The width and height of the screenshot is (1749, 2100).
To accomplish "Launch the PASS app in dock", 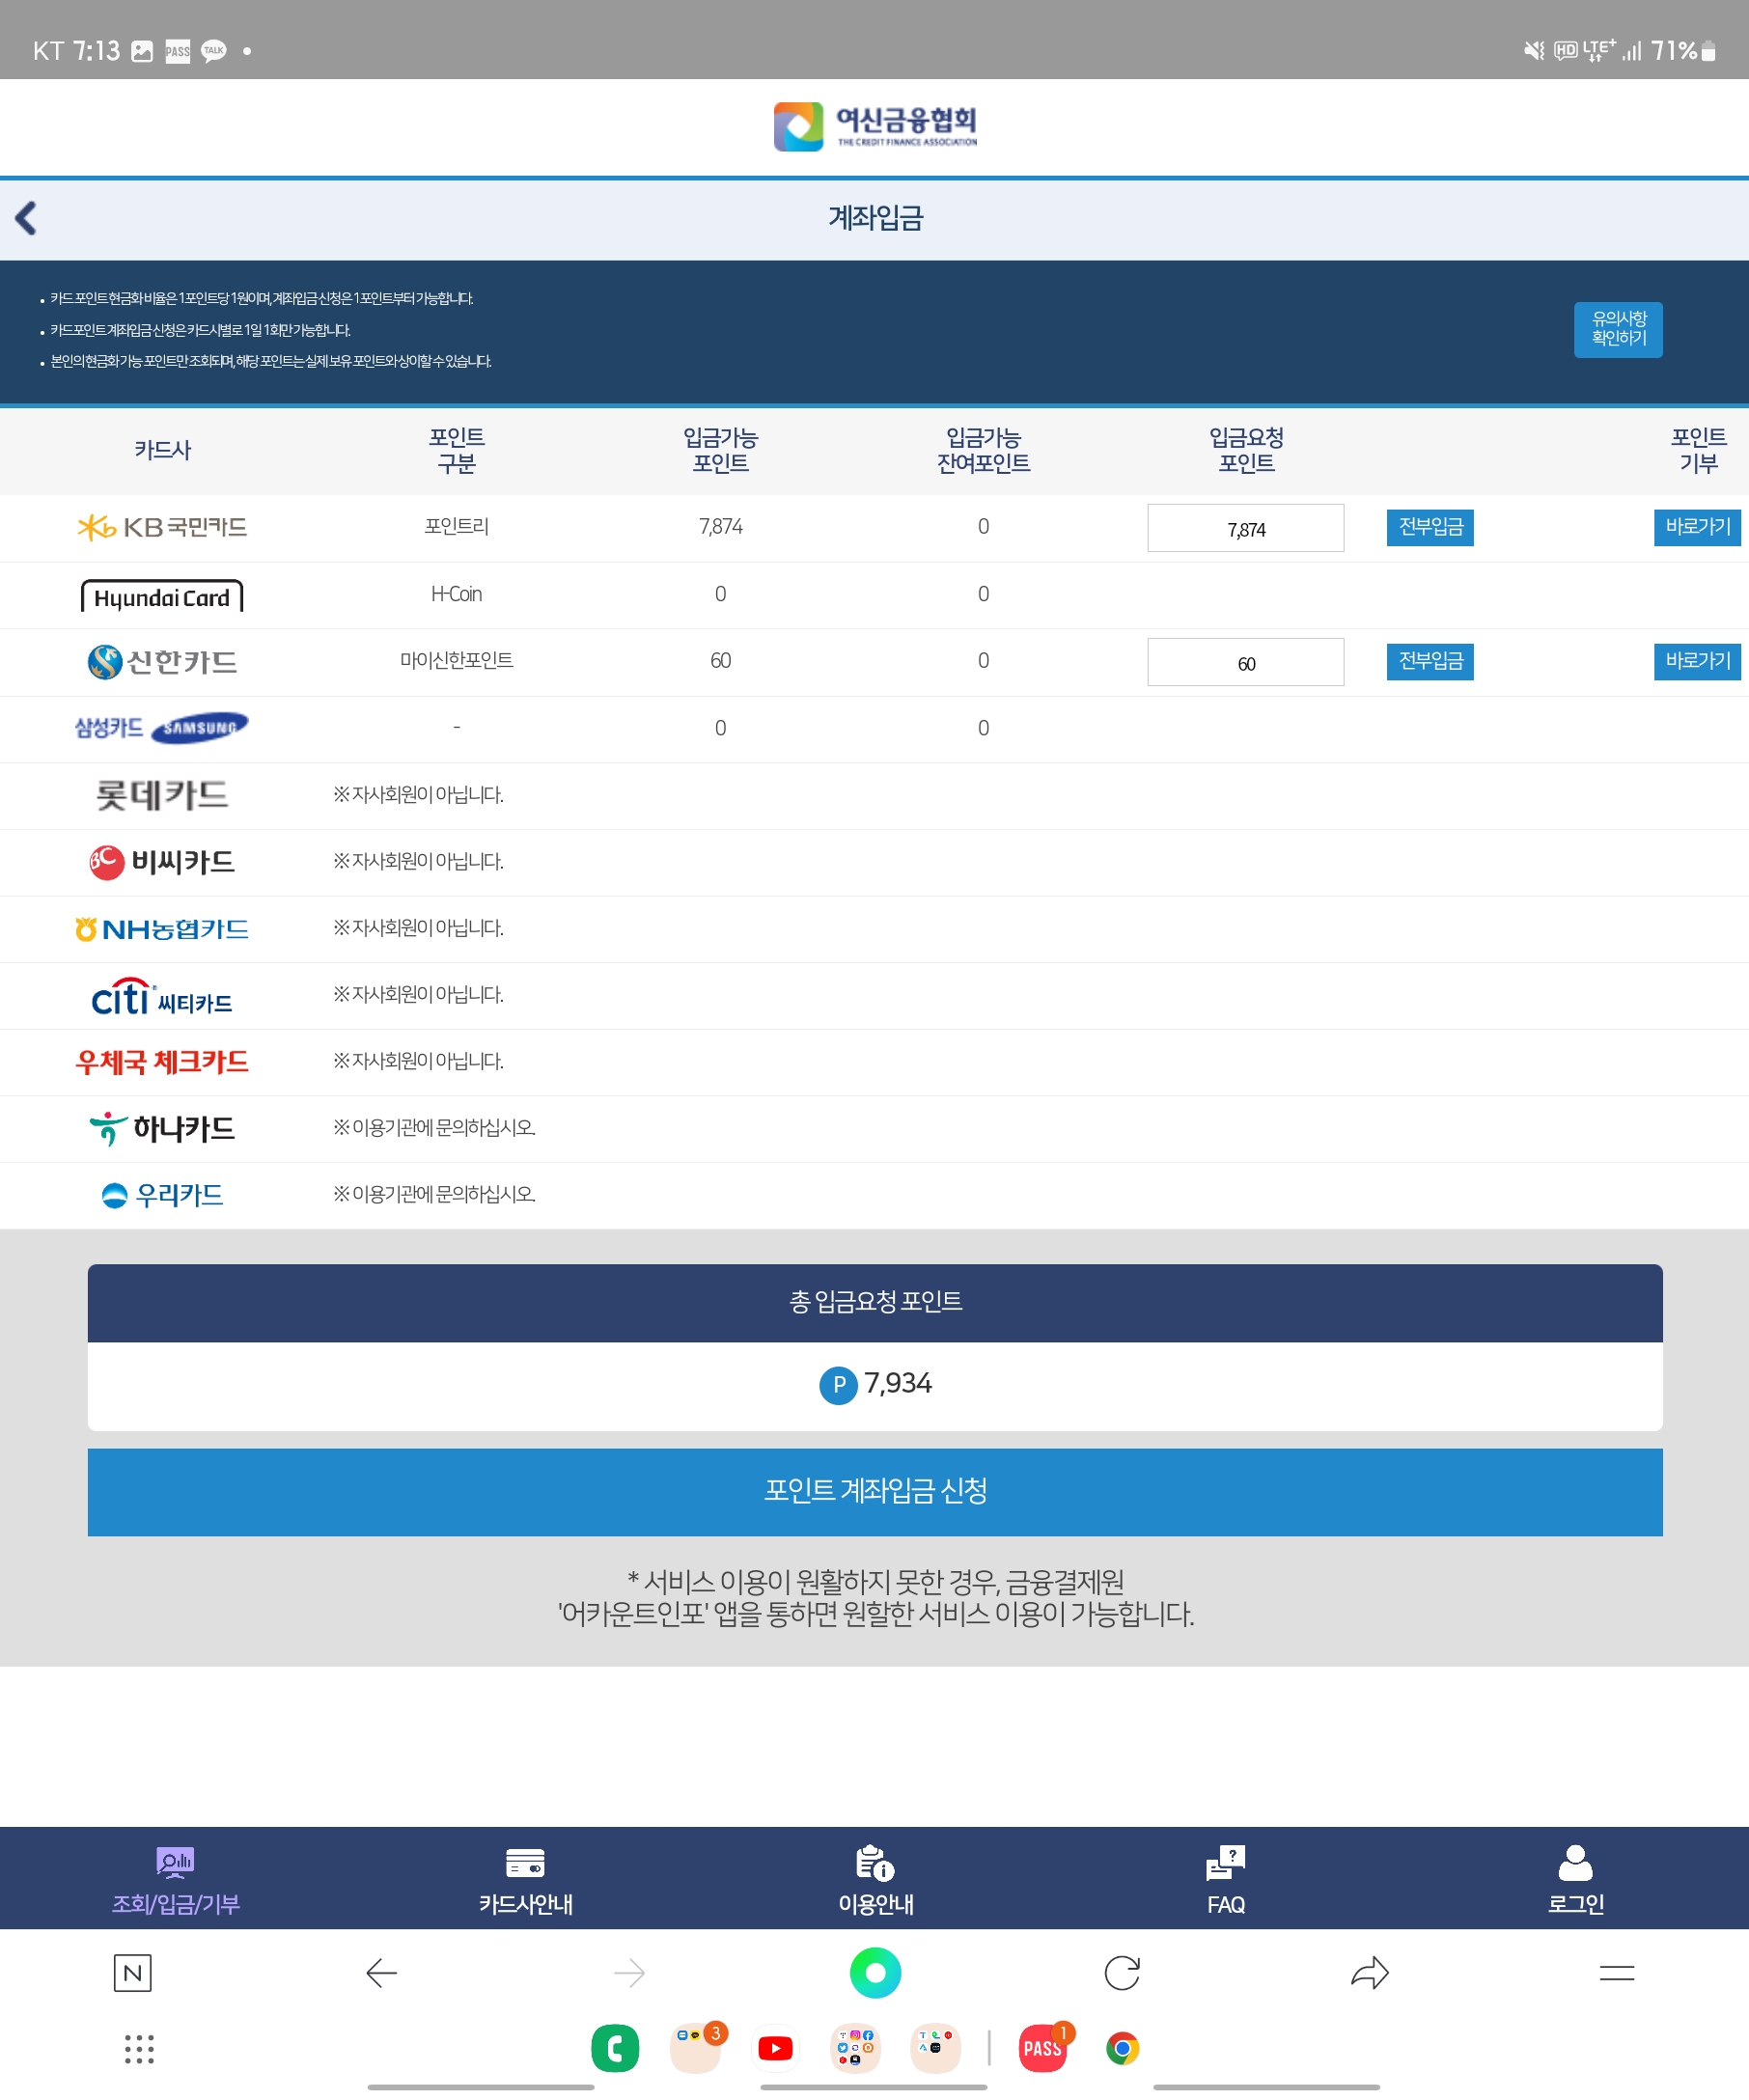I will click(x=1043, y=2049).
